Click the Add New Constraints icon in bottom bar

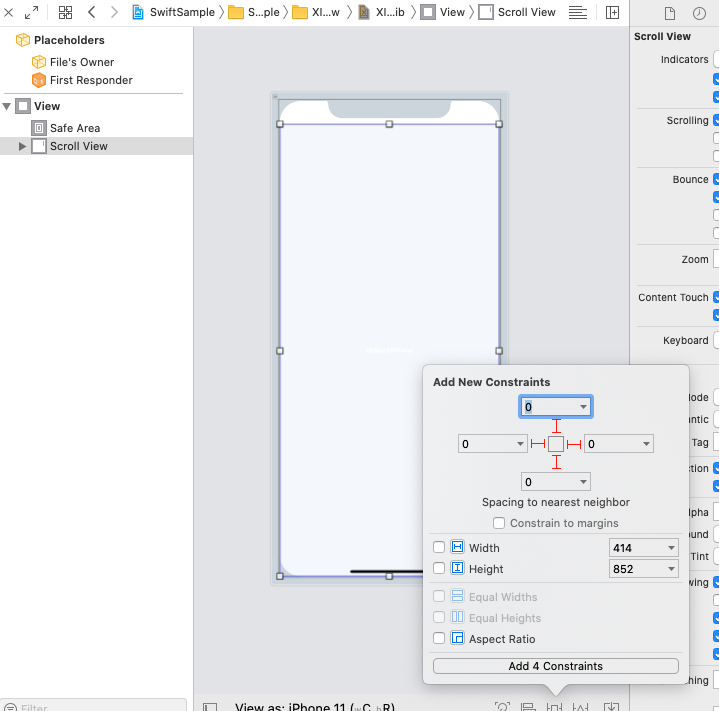point(554,706)
